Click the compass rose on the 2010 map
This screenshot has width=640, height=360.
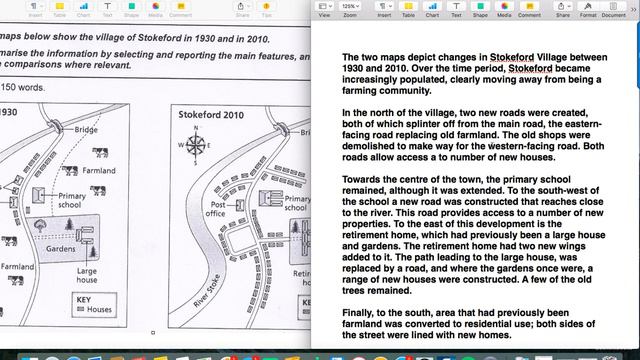click(195, 145)
